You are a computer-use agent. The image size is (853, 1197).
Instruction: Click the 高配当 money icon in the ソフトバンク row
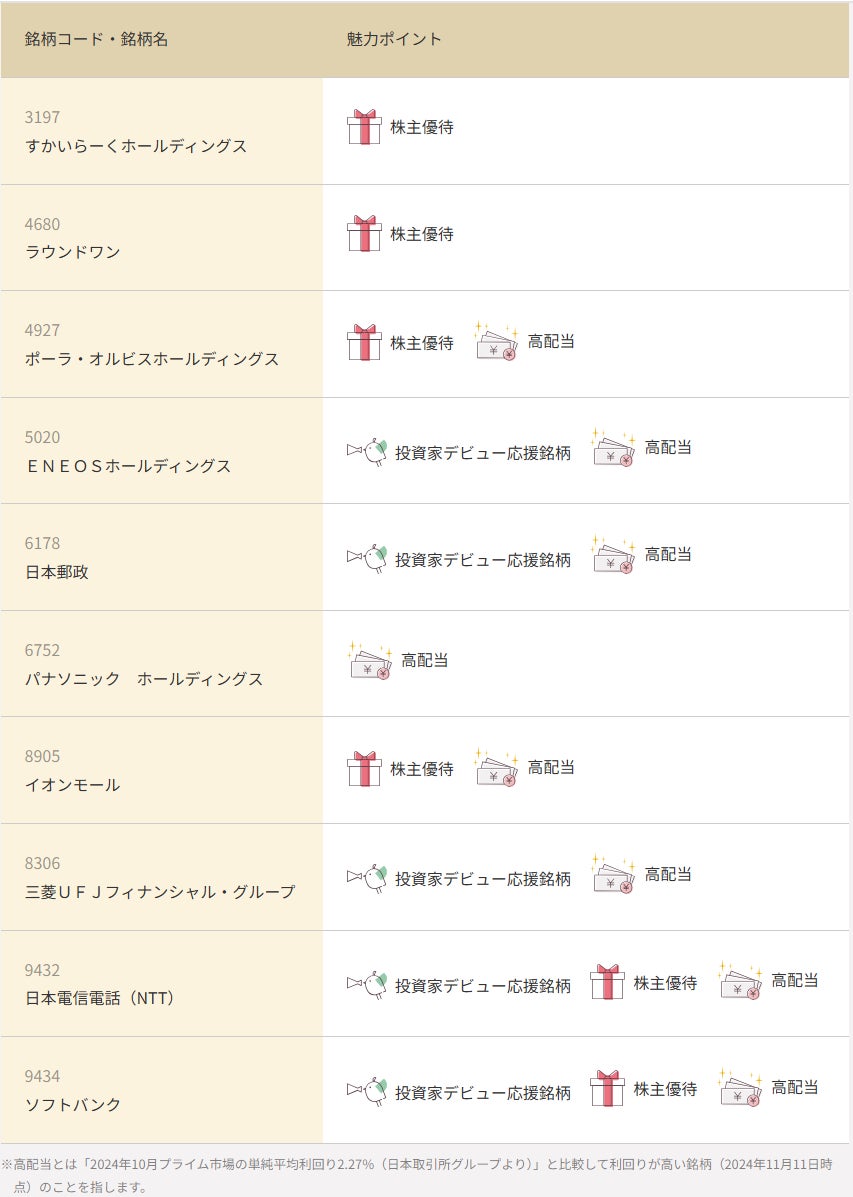741,1087
